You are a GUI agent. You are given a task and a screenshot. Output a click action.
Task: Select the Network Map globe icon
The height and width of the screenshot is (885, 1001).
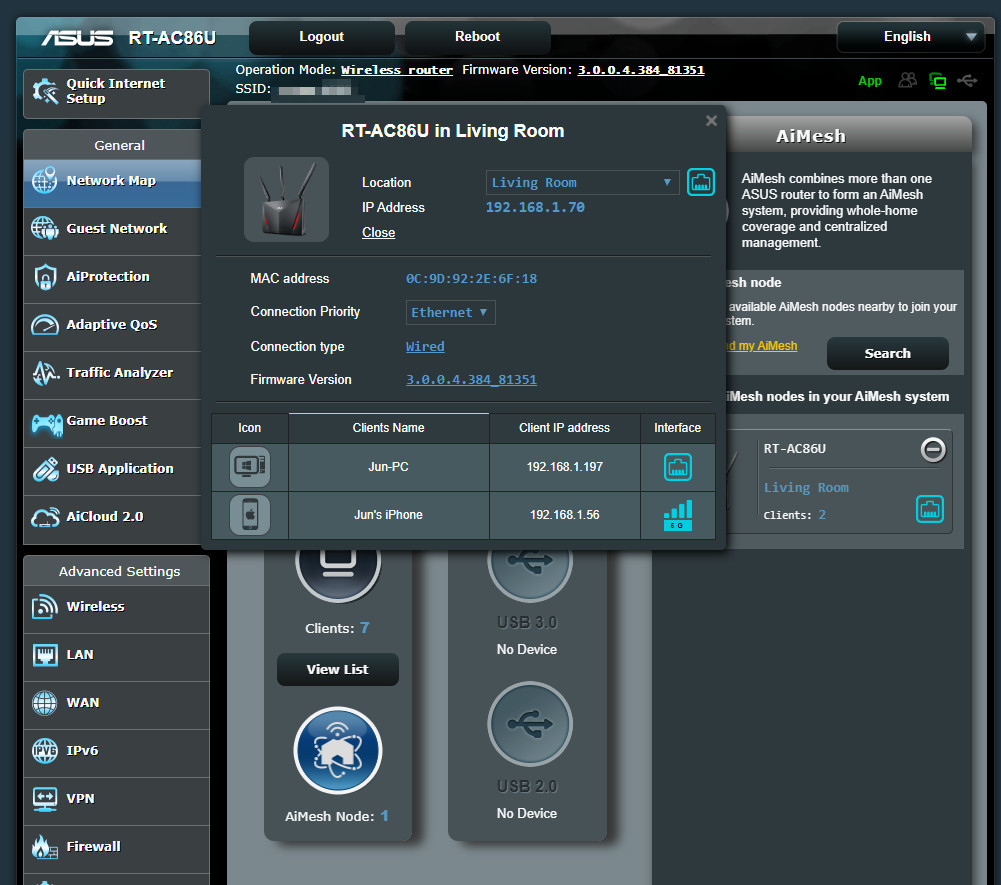(x=45, y=181)
